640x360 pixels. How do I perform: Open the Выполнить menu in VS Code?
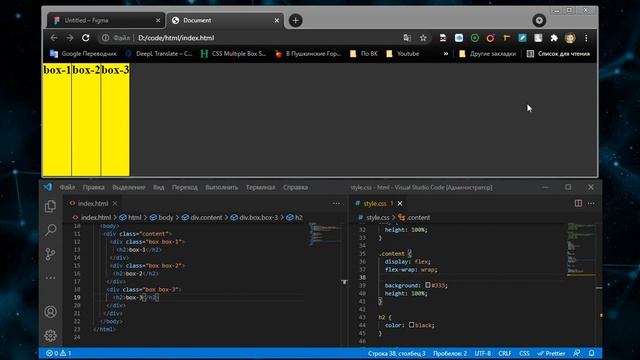222,187
